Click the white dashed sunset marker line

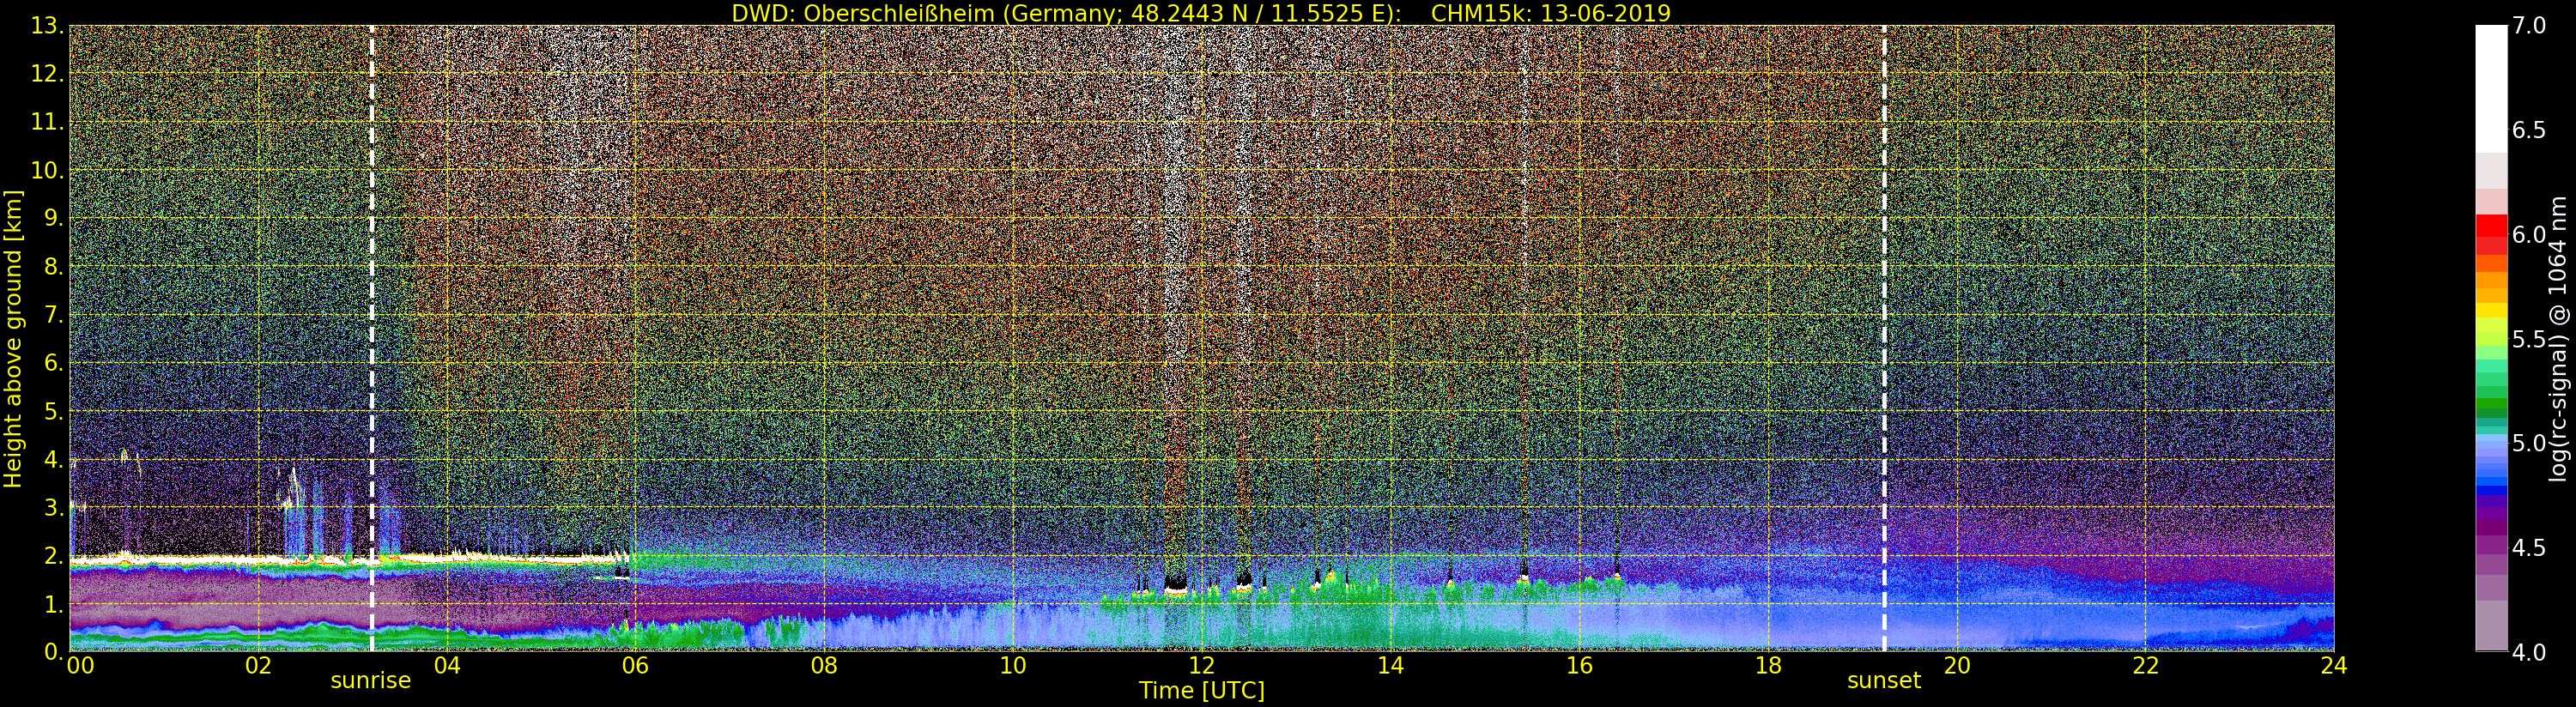tap(1884, 338)
